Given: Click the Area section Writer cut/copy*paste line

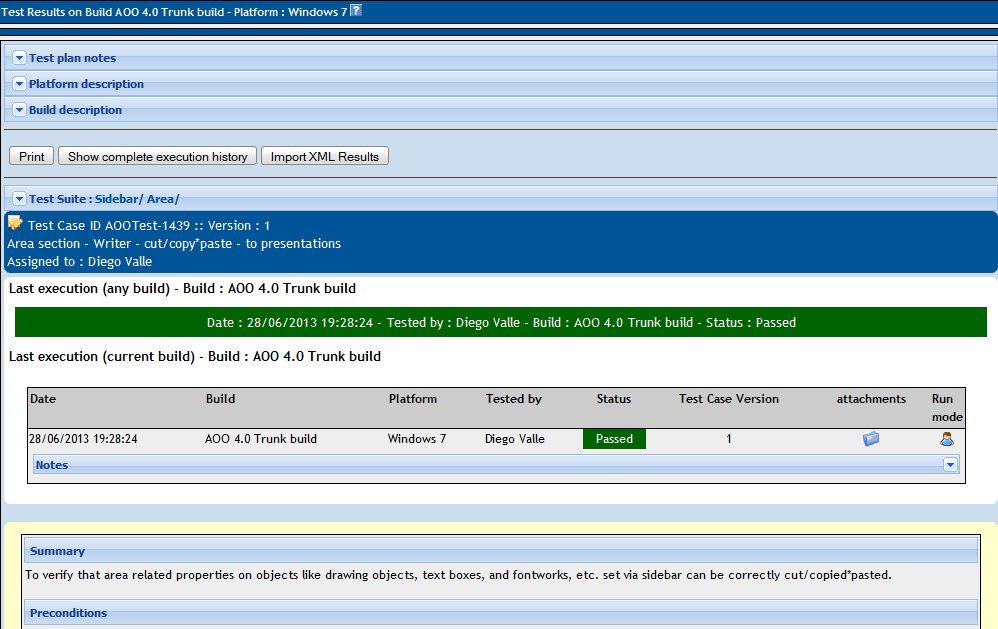Looking at the screenshot, I should [x=174, y=243].
